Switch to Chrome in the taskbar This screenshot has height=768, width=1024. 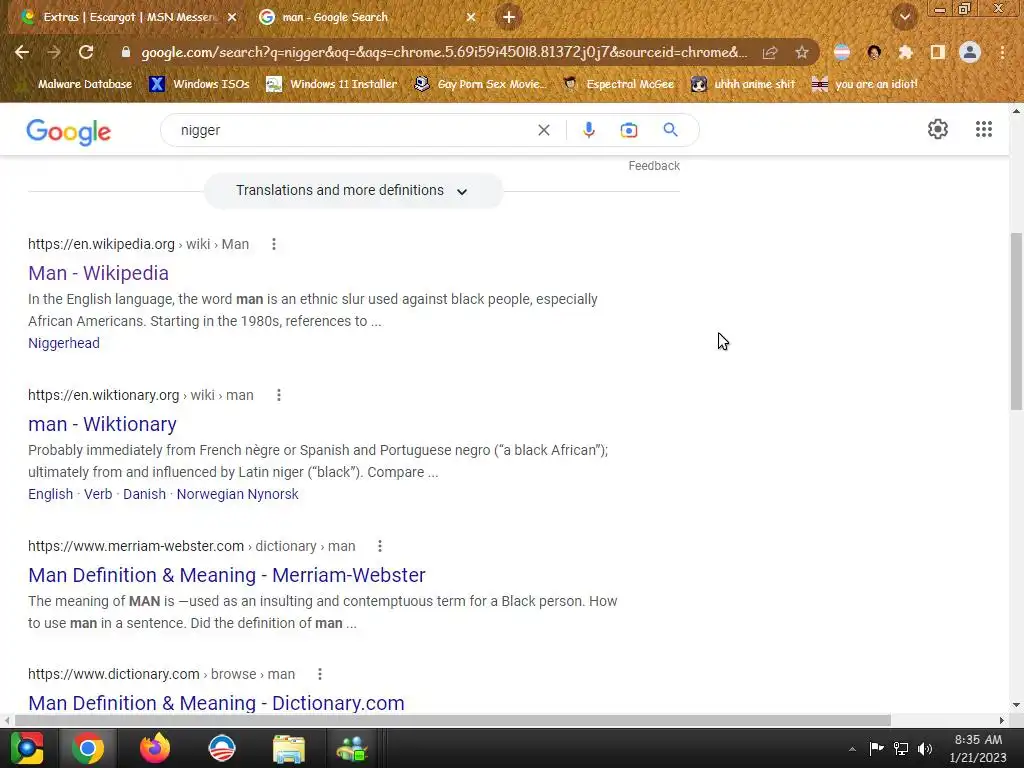[x=88, y=748]
